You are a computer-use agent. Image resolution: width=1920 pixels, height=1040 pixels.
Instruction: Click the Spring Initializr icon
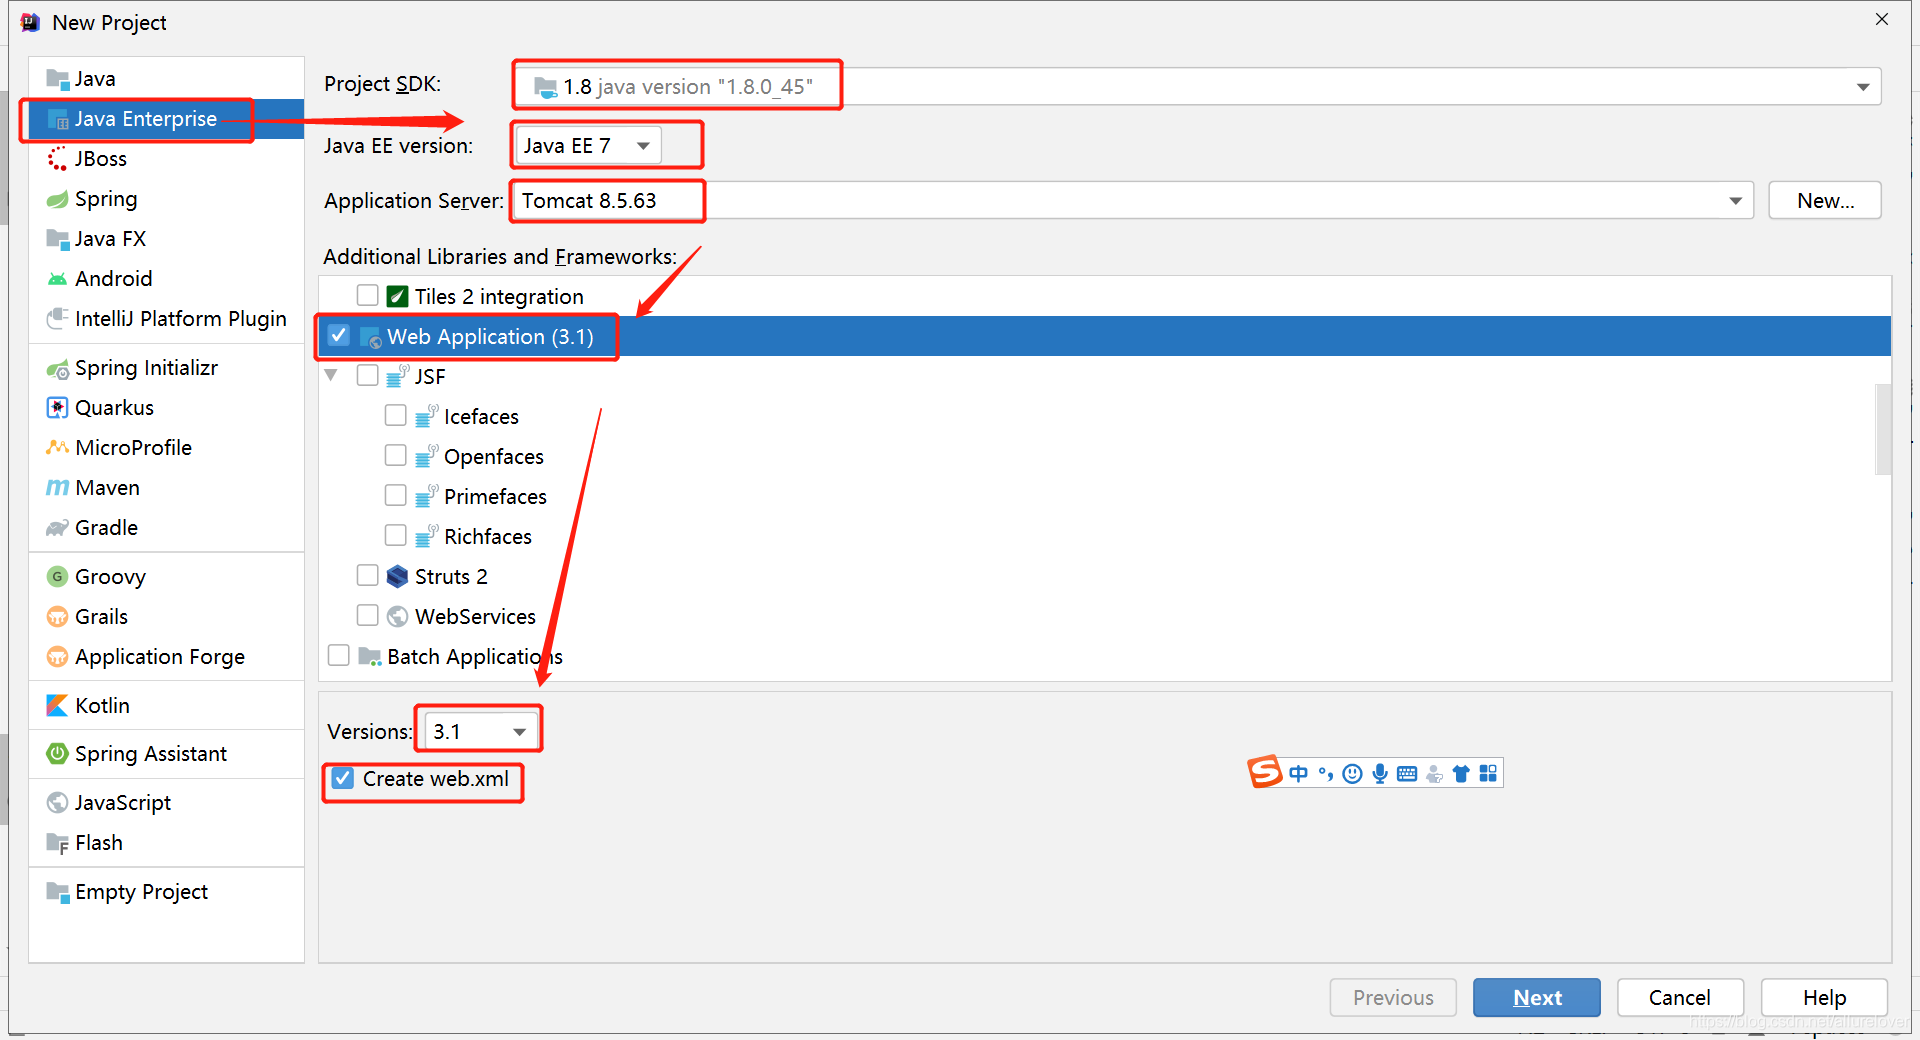pyautogui.click(x=57, y=368)
